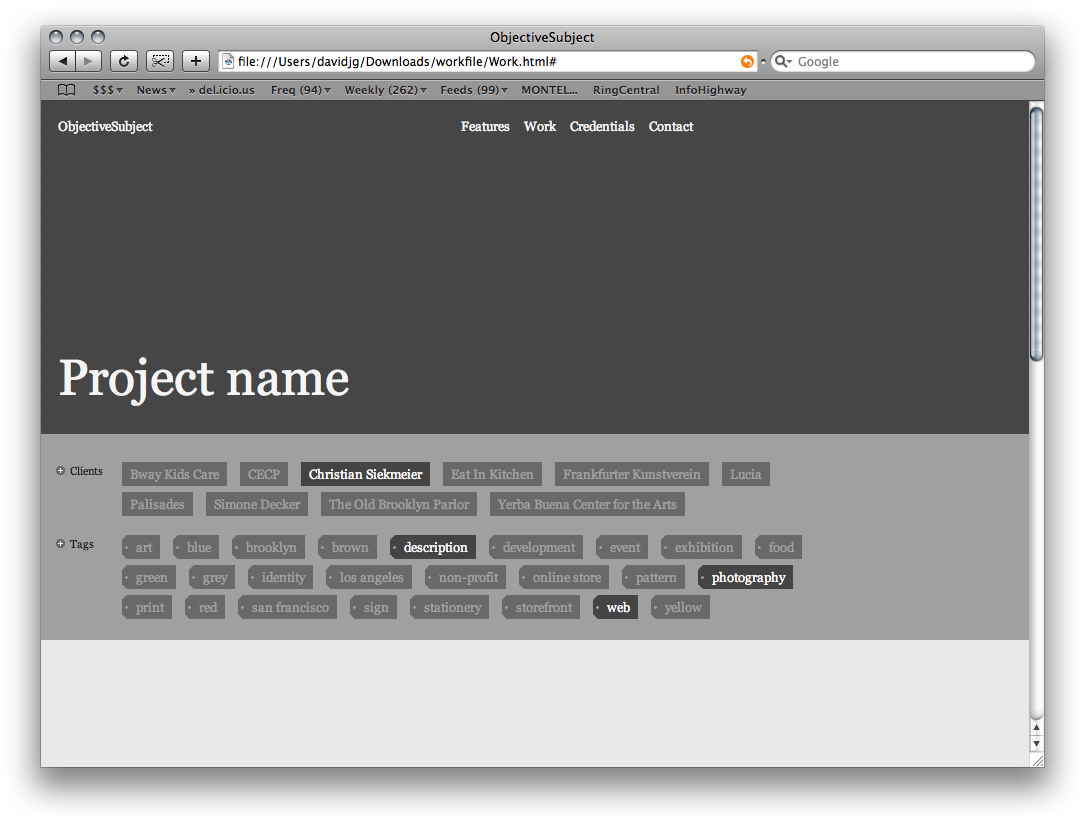This screenshot has height=823, width=1085.
Task: Click the Google search magnifier icon
Action: click(783, 62)
